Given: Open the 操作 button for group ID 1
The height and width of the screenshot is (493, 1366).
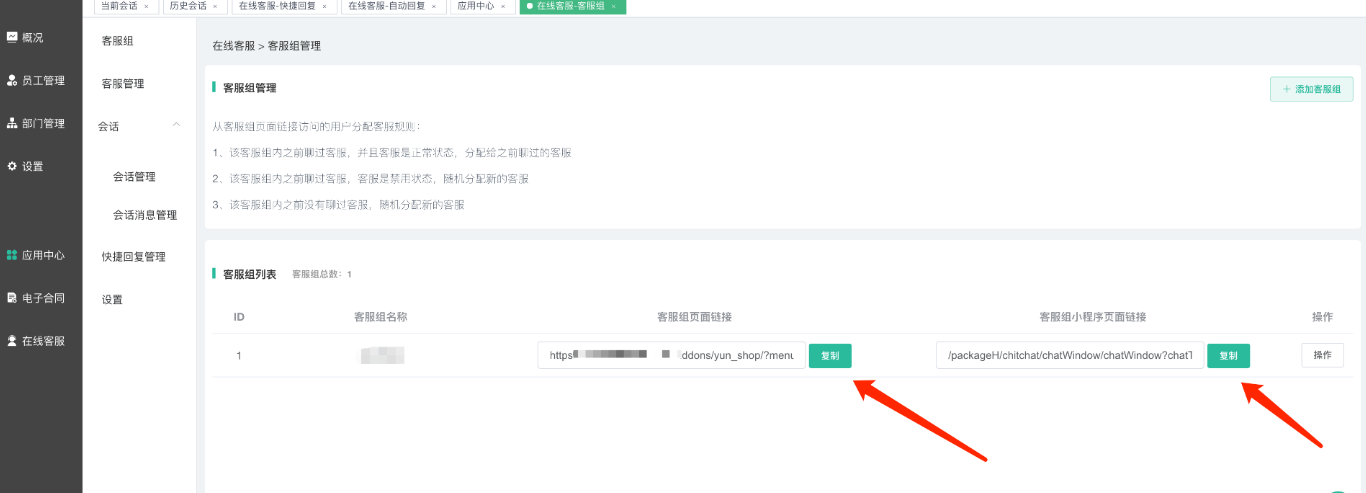Looking at the screenshot, I should tap(1322, 355).
